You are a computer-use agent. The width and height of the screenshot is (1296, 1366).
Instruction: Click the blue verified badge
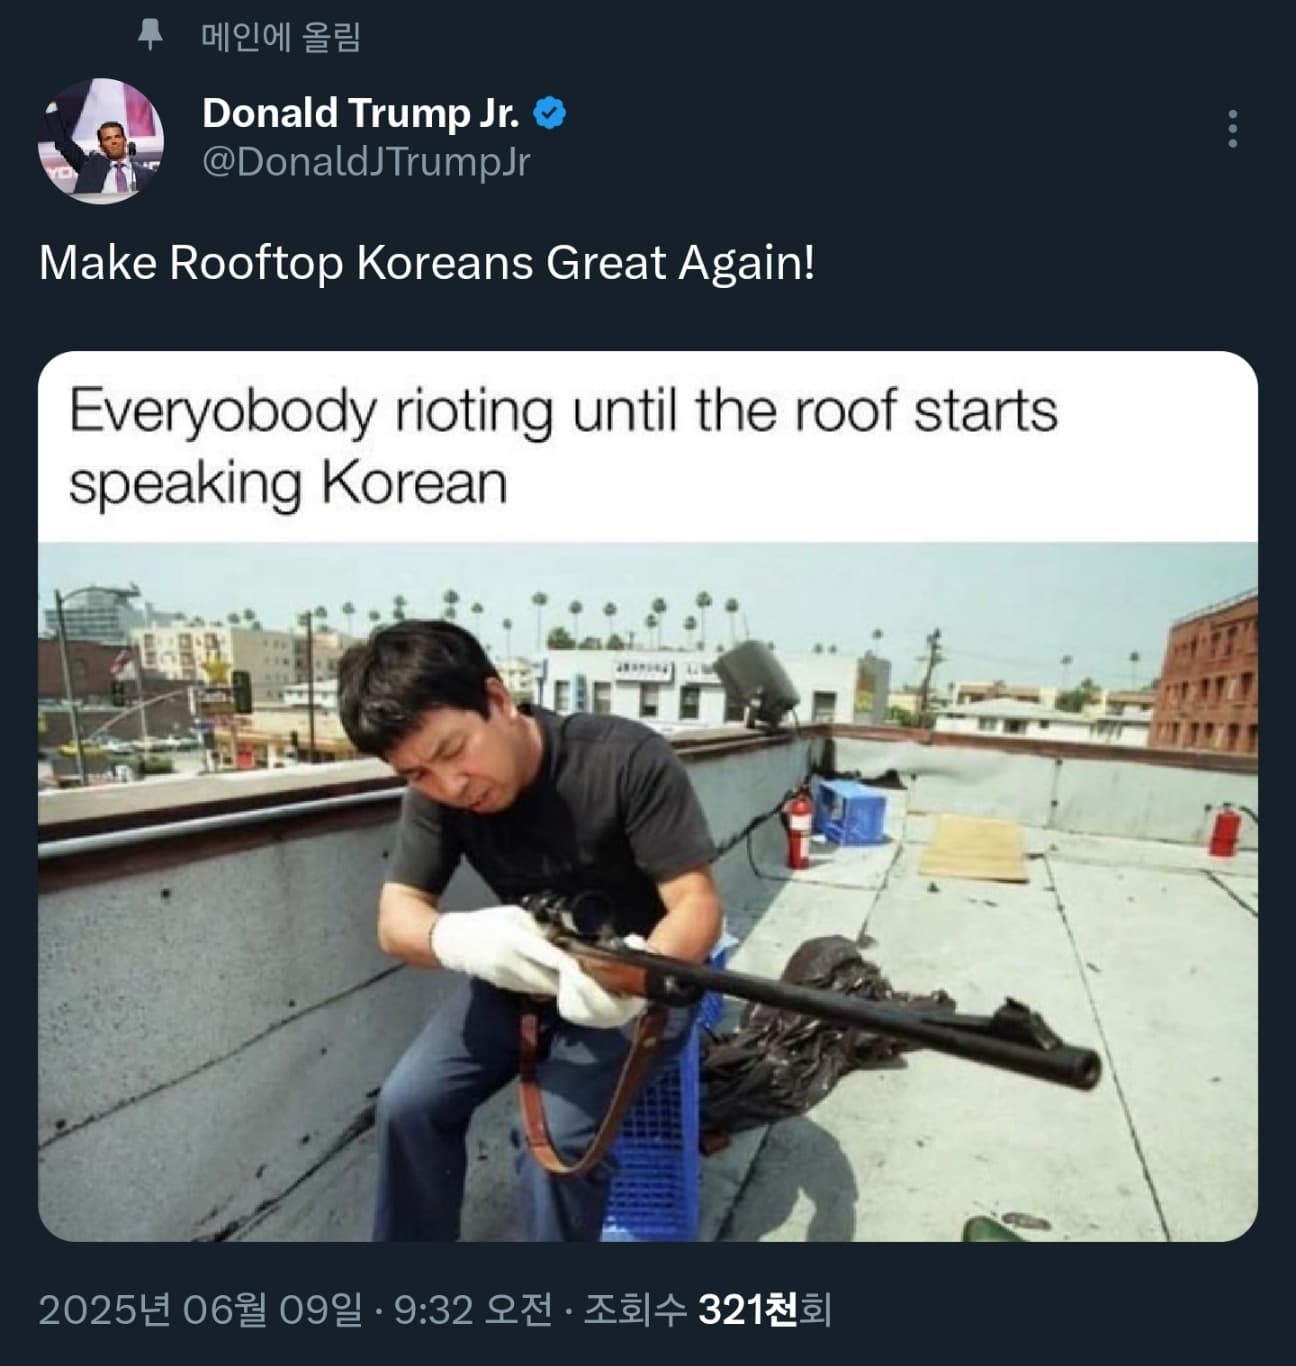(x=550, y=113)
